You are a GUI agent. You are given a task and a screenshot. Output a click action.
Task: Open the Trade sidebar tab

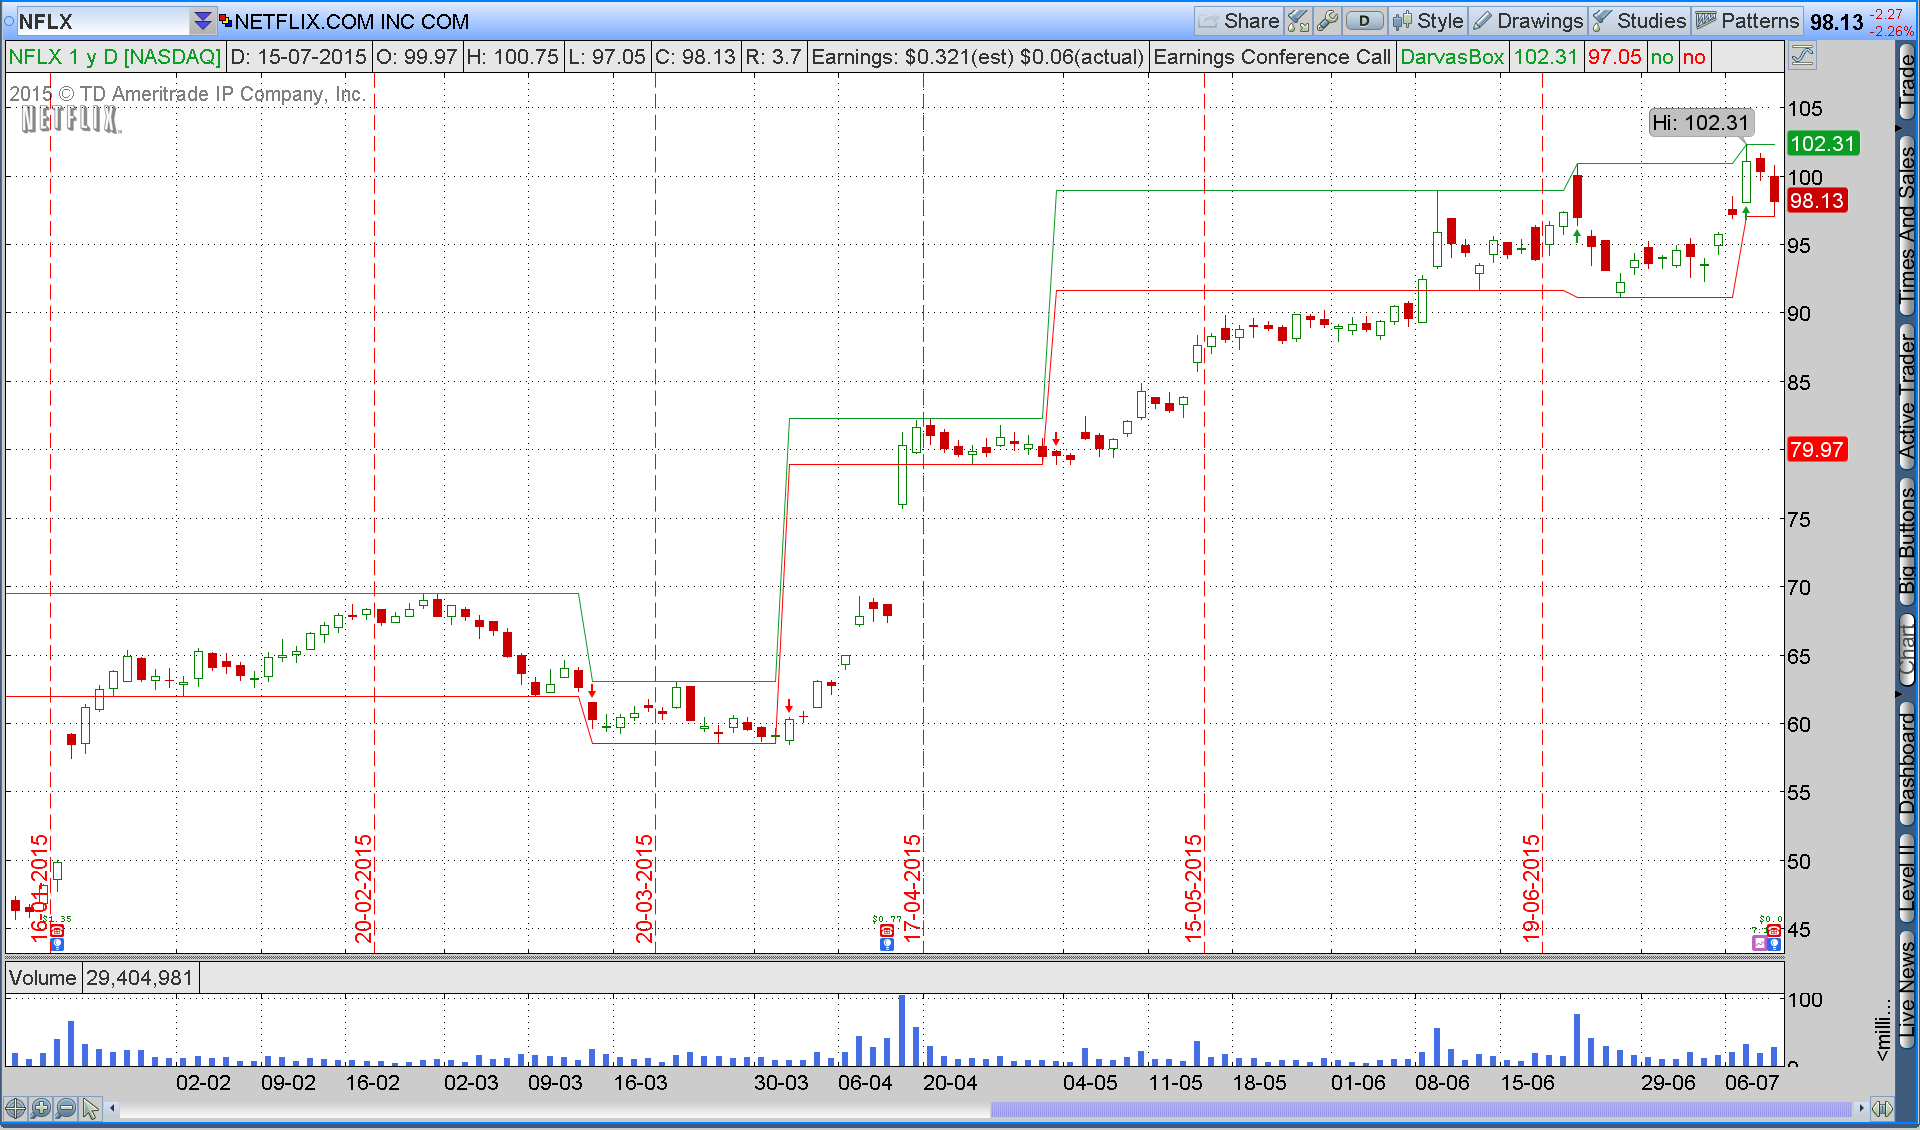pyautogui.click(x=1907, y=82)
